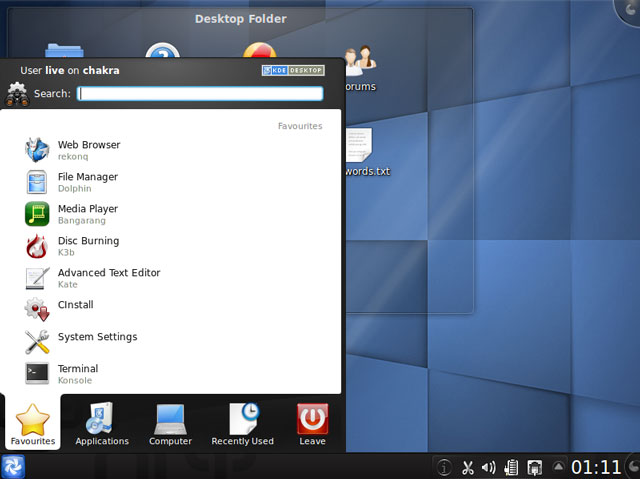This screenshot has width=640, height=479.
Task: Click the Kickoff launcher button in panel
Action: click(13, 467)
